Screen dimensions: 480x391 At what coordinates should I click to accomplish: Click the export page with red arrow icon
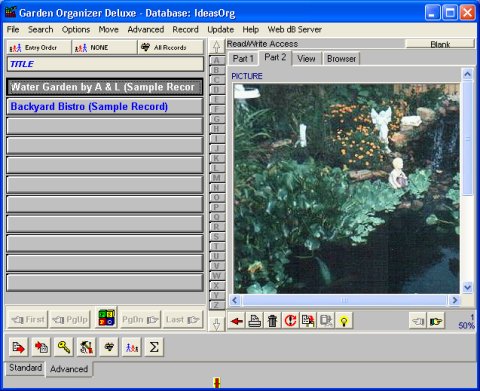(19, 347)
